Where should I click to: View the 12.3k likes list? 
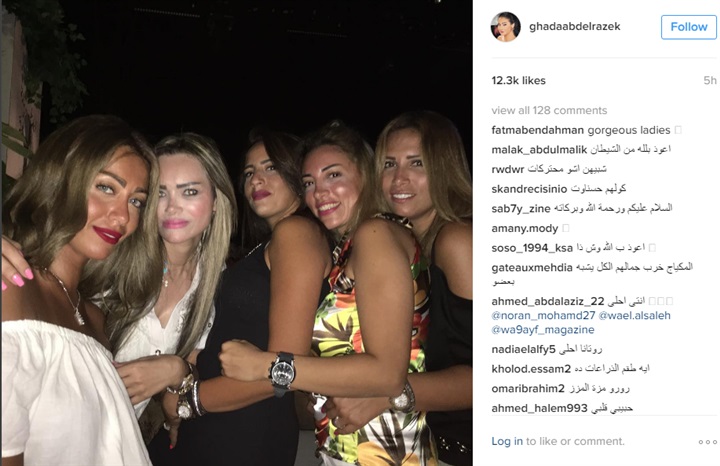pos(518,81)
